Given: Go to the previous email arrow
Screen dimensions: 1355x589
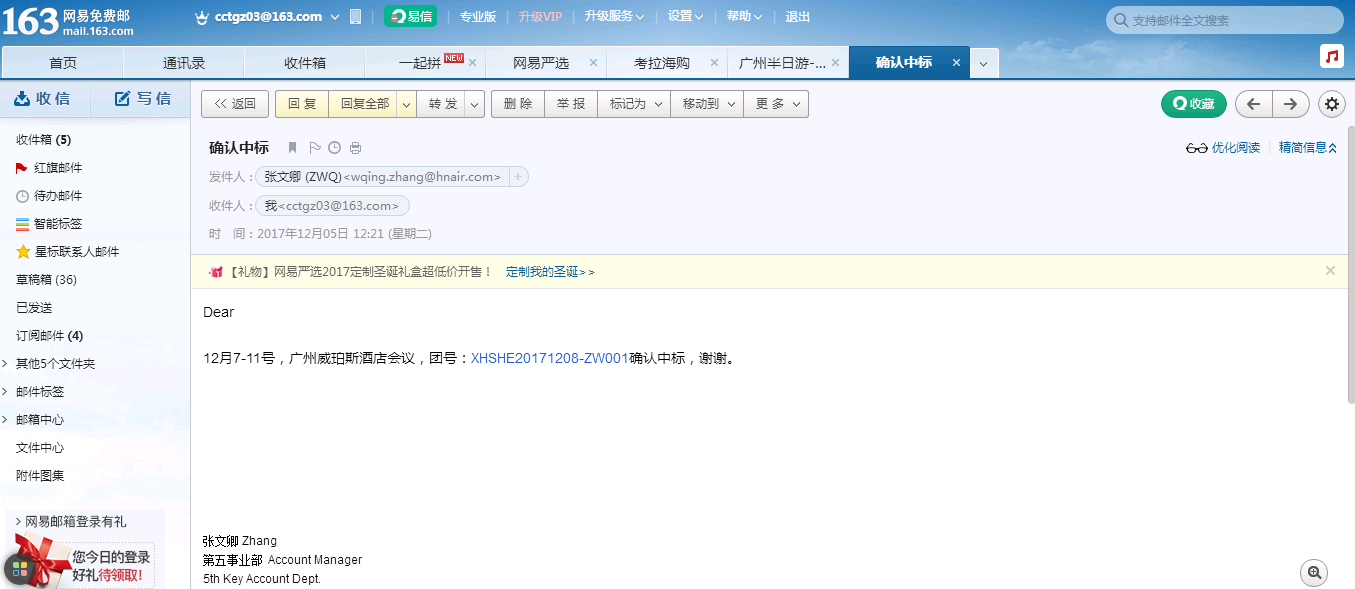Looking at the screenshot, I should (1253, 104).
